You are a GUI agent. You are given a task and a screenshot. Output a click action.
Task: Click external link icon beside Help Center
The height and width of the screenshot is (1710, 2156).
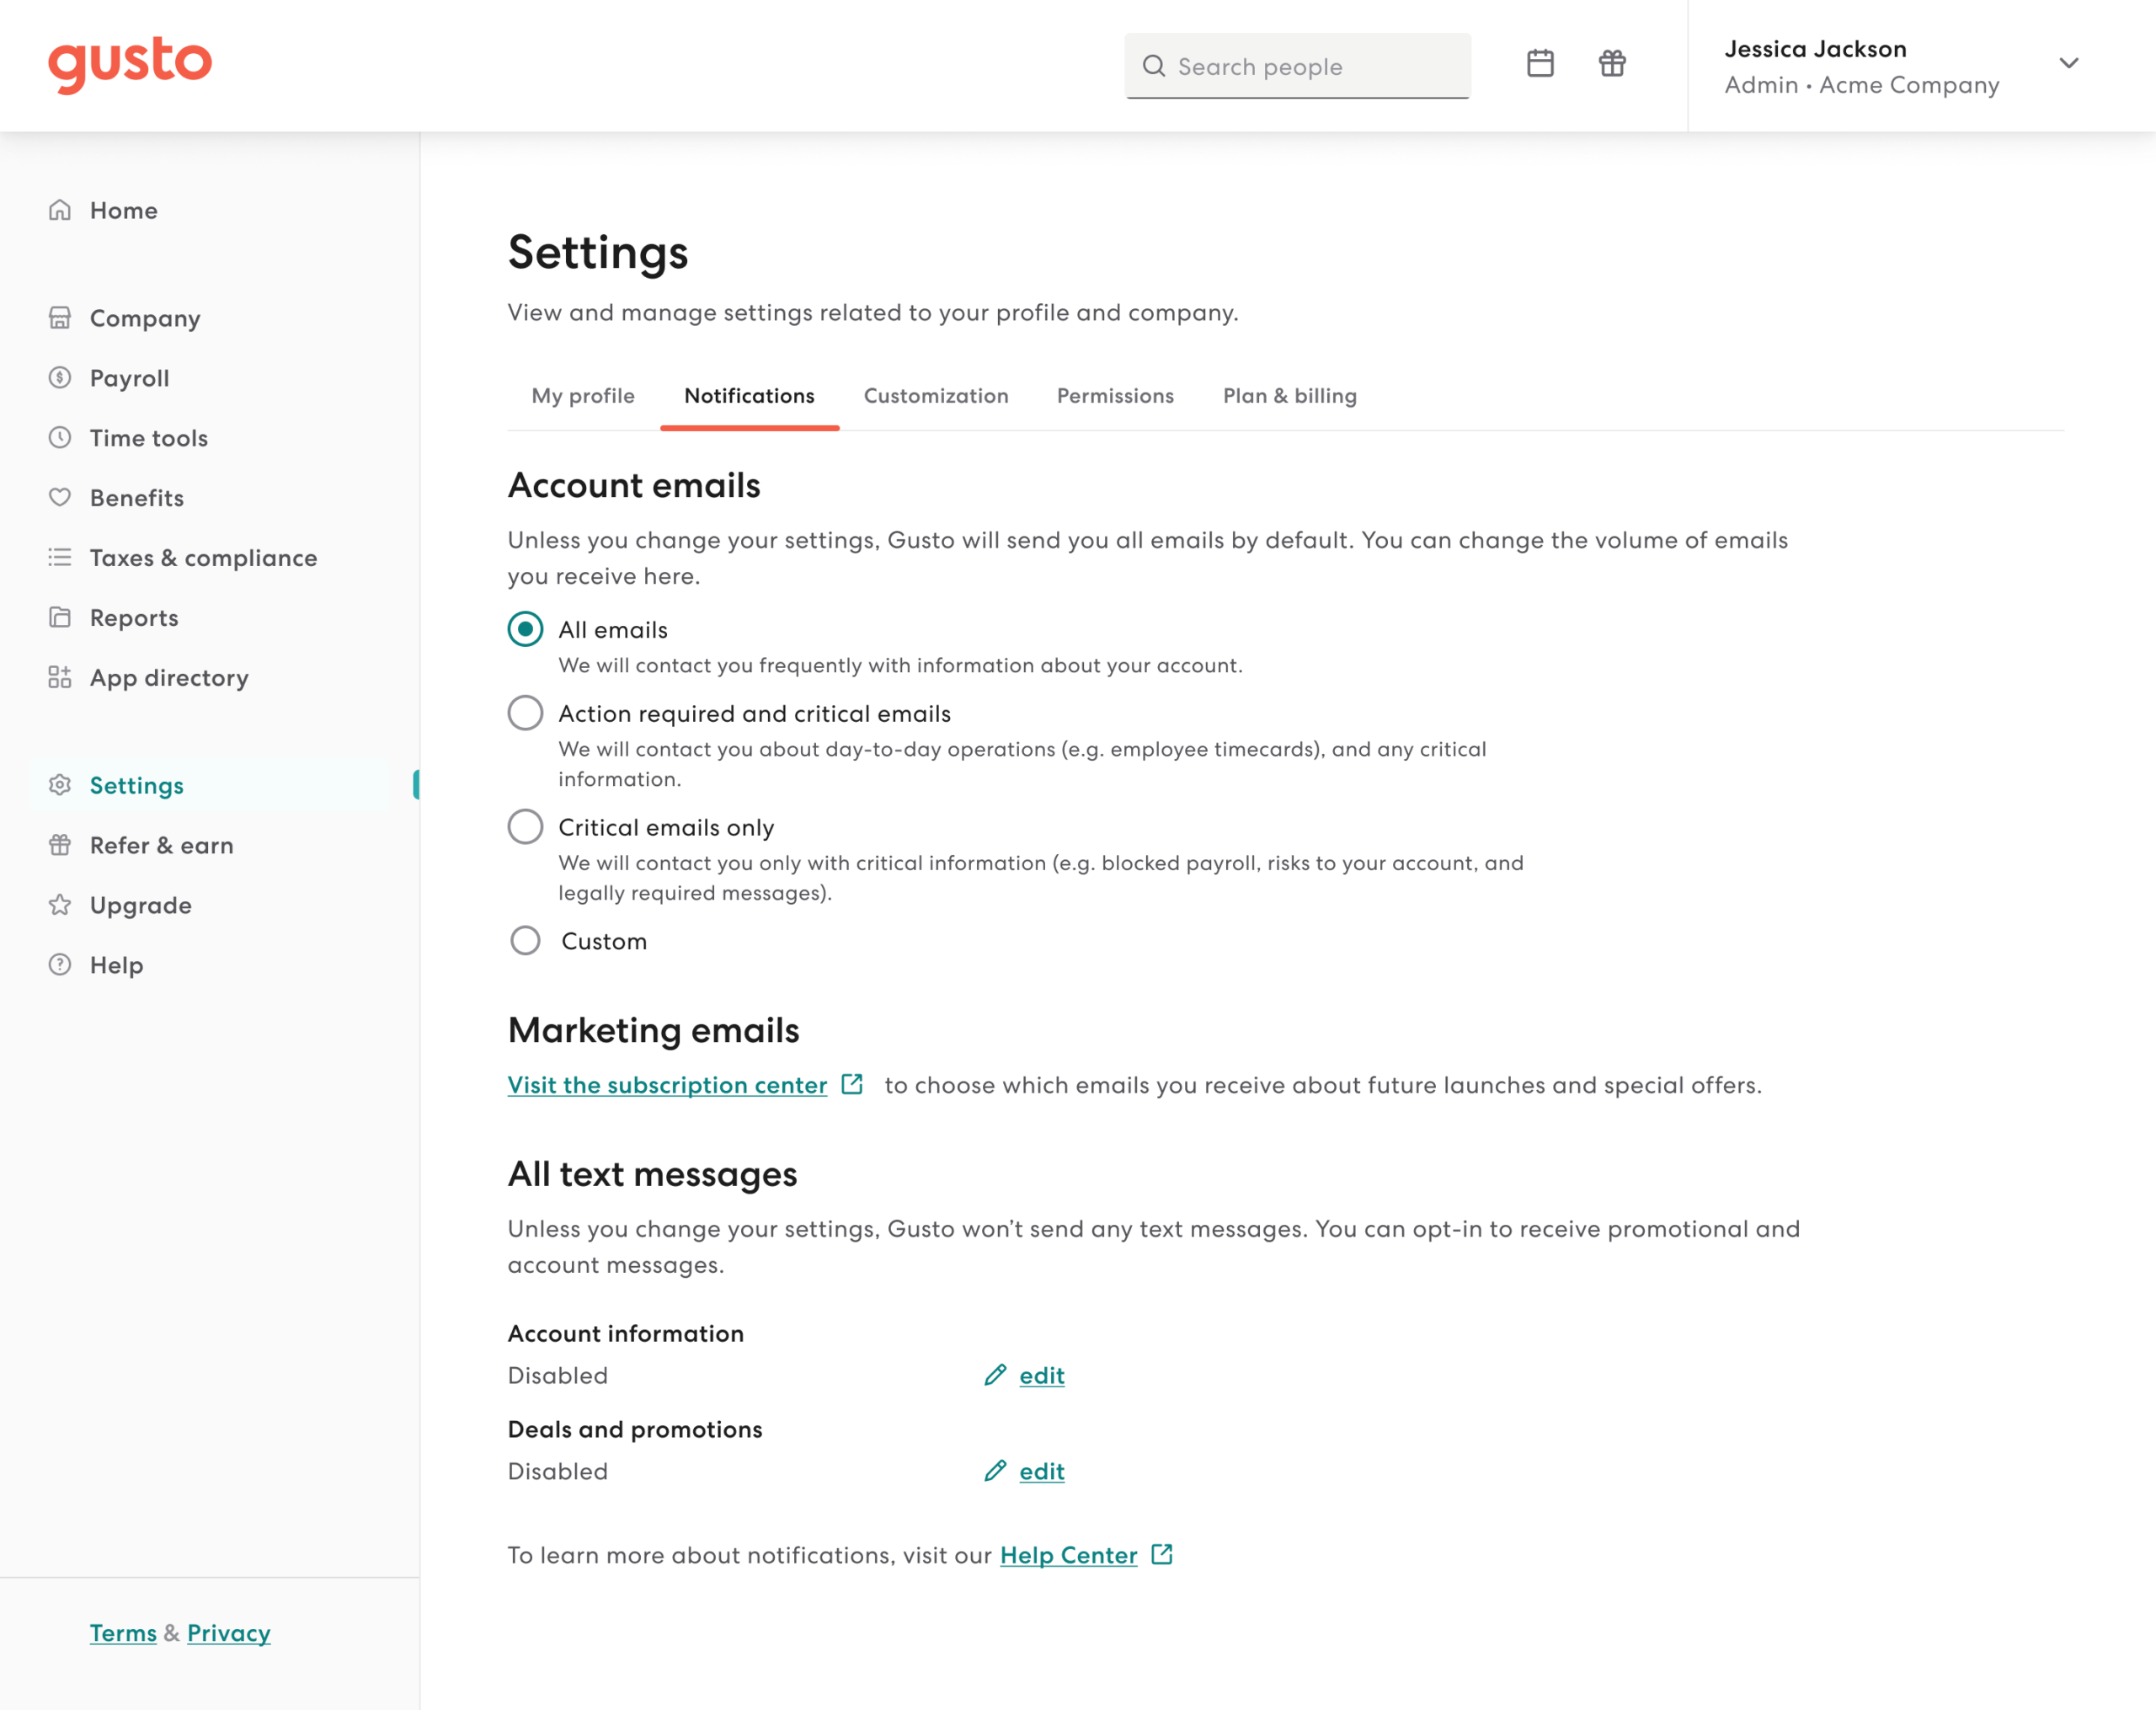1162,1554
